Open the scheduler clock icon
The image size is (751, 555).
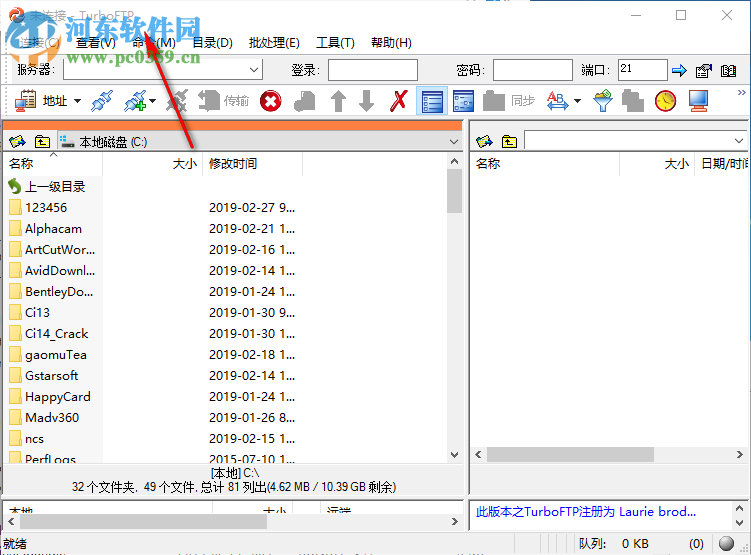pos(665,101)
